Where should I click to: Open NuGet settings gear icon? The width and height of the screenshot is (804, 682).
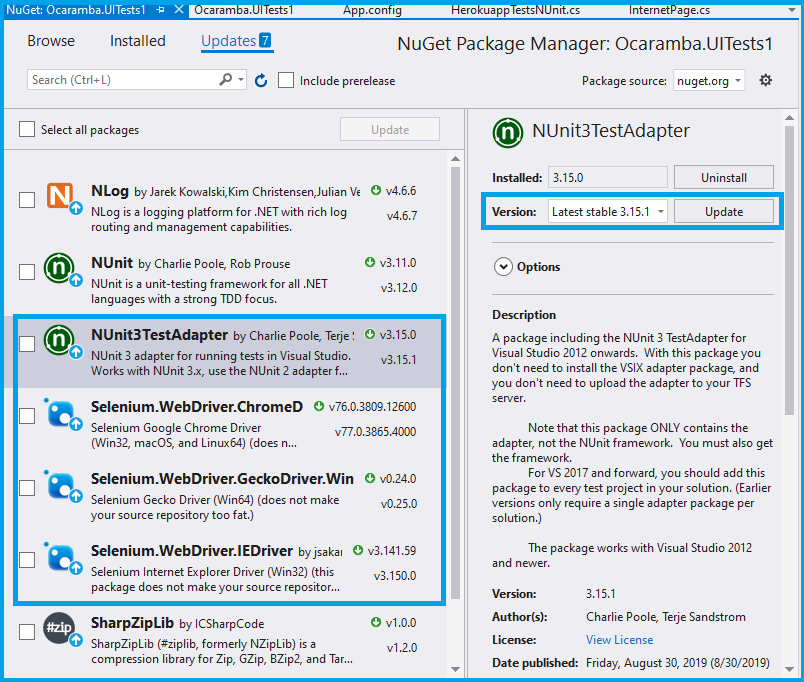(x=766, y=80)
